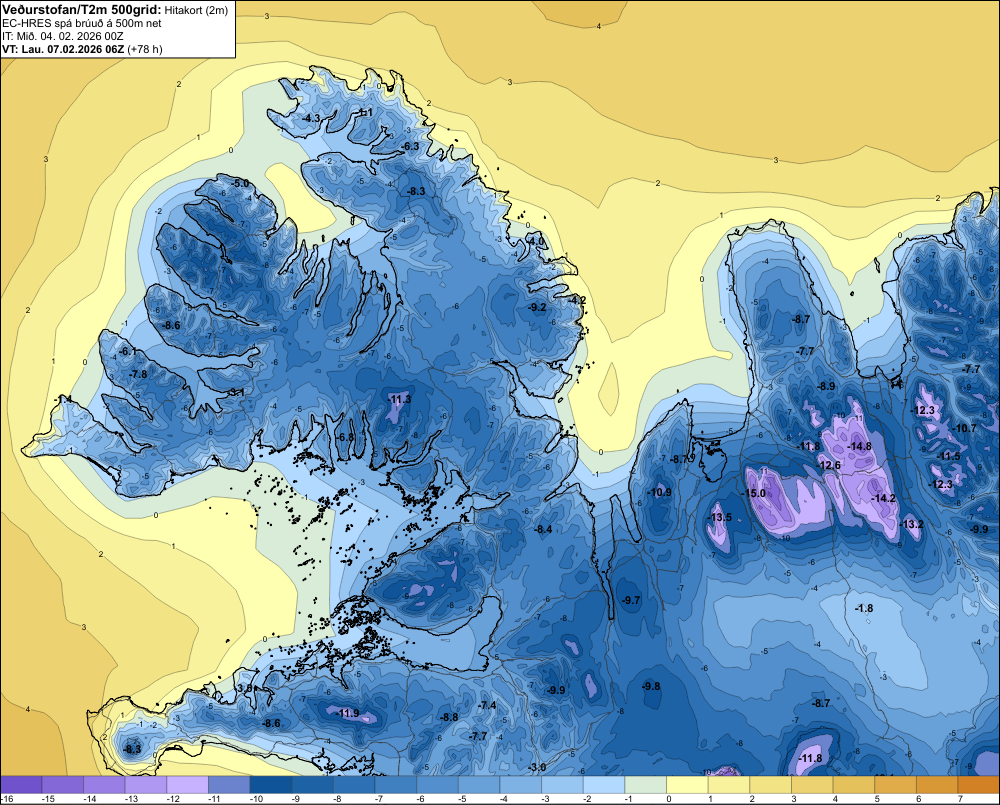Click the legend scale label 4 at bottom
This screenshot has height=805, width=1000.
tap(835, 799)
